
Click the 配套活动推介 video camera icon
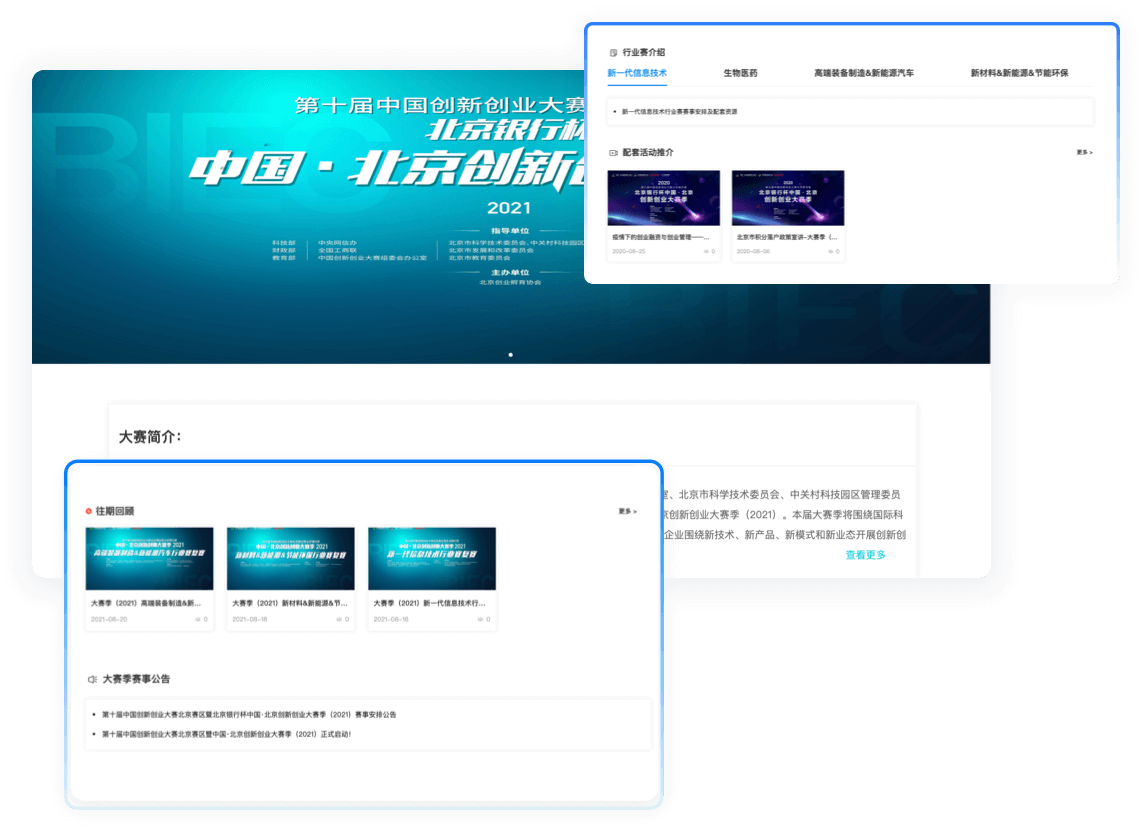point(611,152)
